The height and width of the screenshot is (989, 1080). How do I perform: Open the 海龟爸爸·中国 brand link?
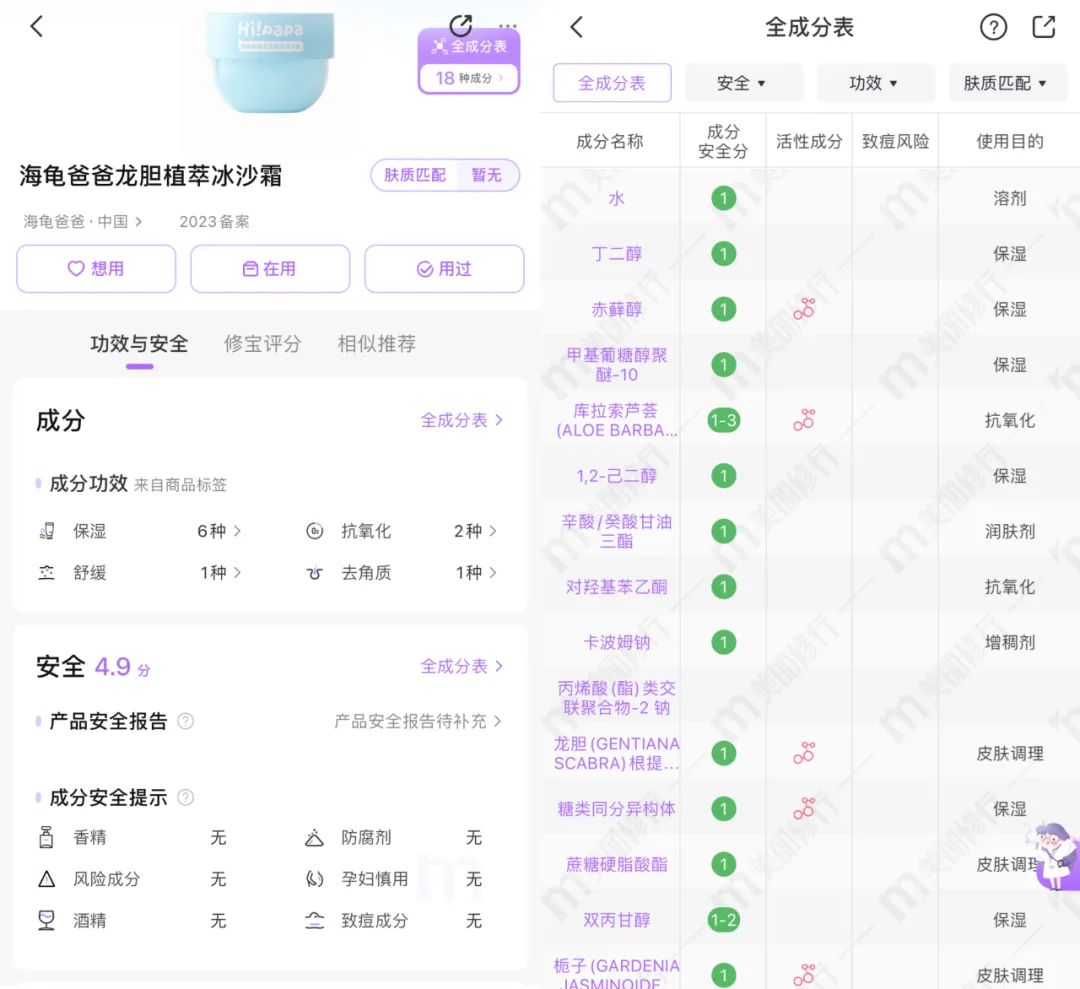click(x=83, y=222)
